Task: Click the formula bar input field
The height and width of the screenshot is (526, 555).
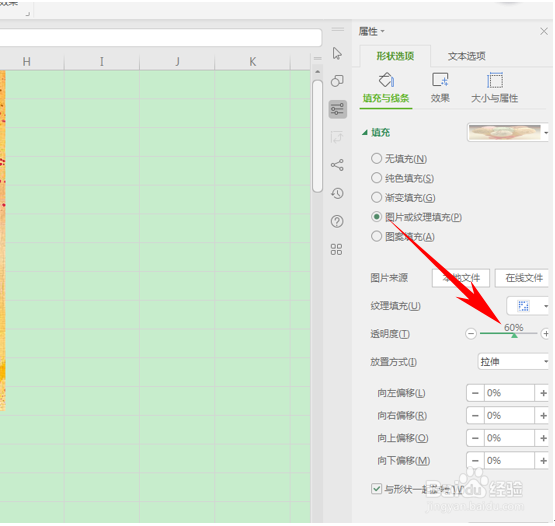Action: click(160, 38)
